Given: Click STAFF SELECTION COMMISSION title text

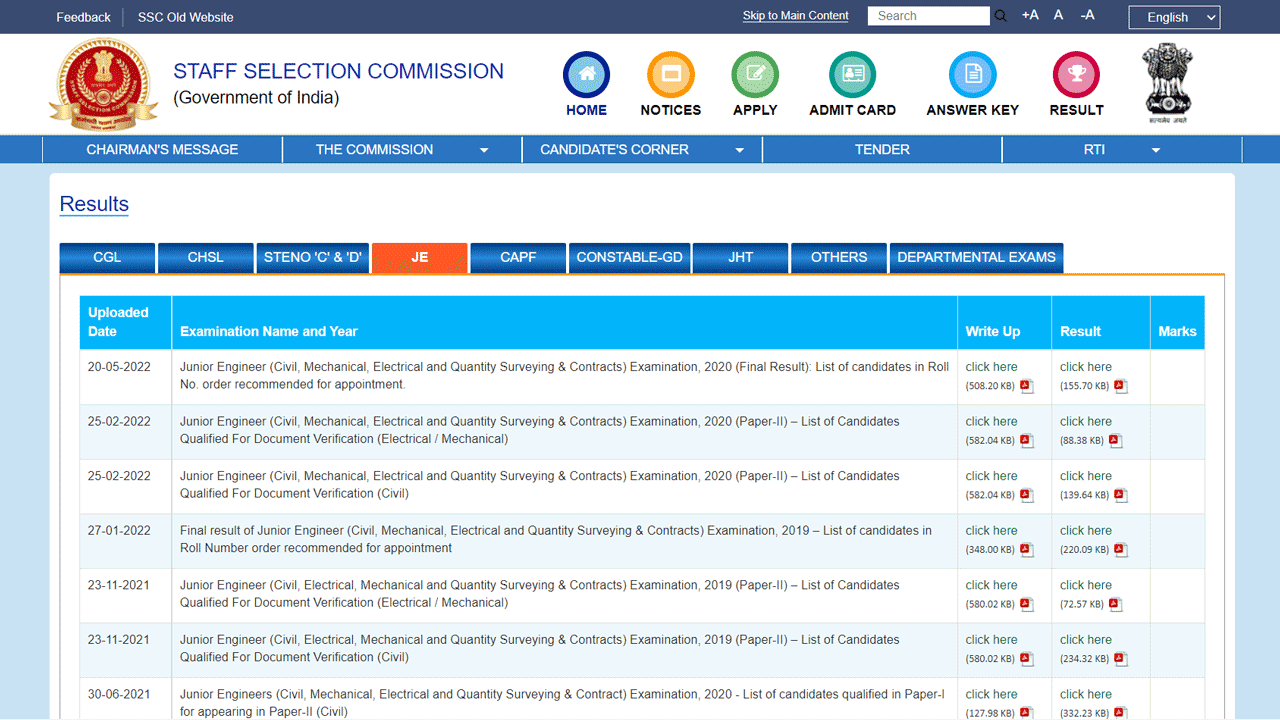Looking at the screenshot, I should [338, 71].
